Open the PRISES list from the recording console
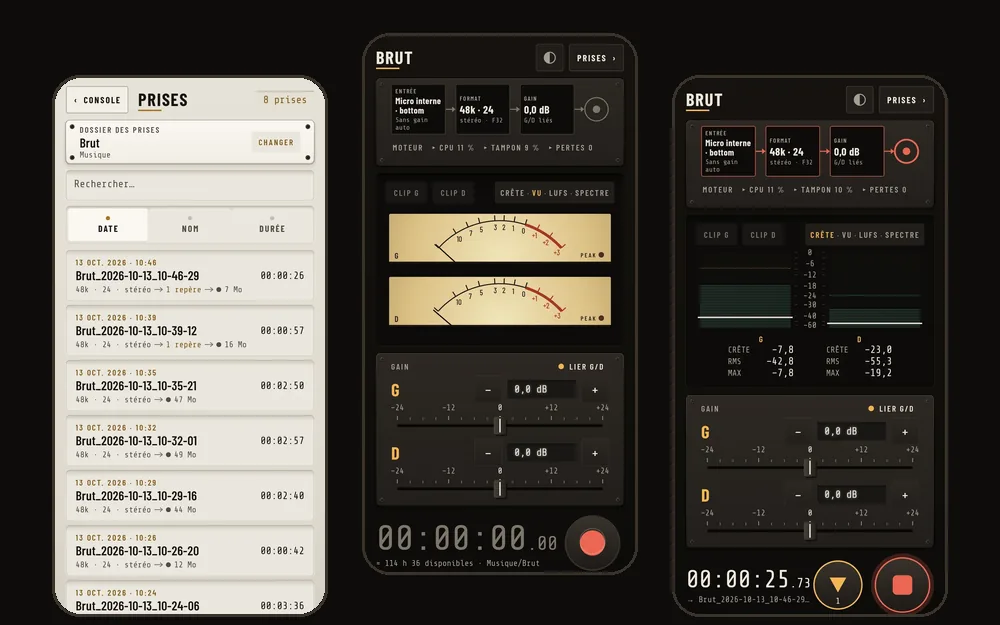This screenshot has width=1000, height=625. point(906,100)
